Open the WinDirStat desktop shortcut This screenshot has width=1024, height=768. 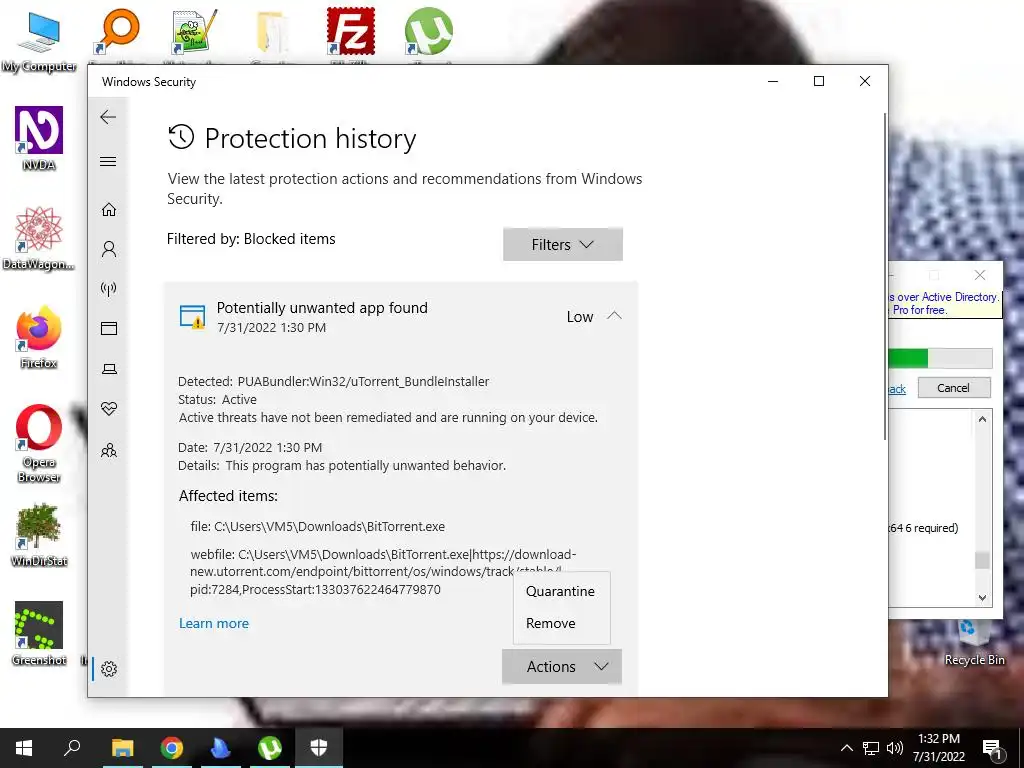pyautogui.click(x=39, y=535)
